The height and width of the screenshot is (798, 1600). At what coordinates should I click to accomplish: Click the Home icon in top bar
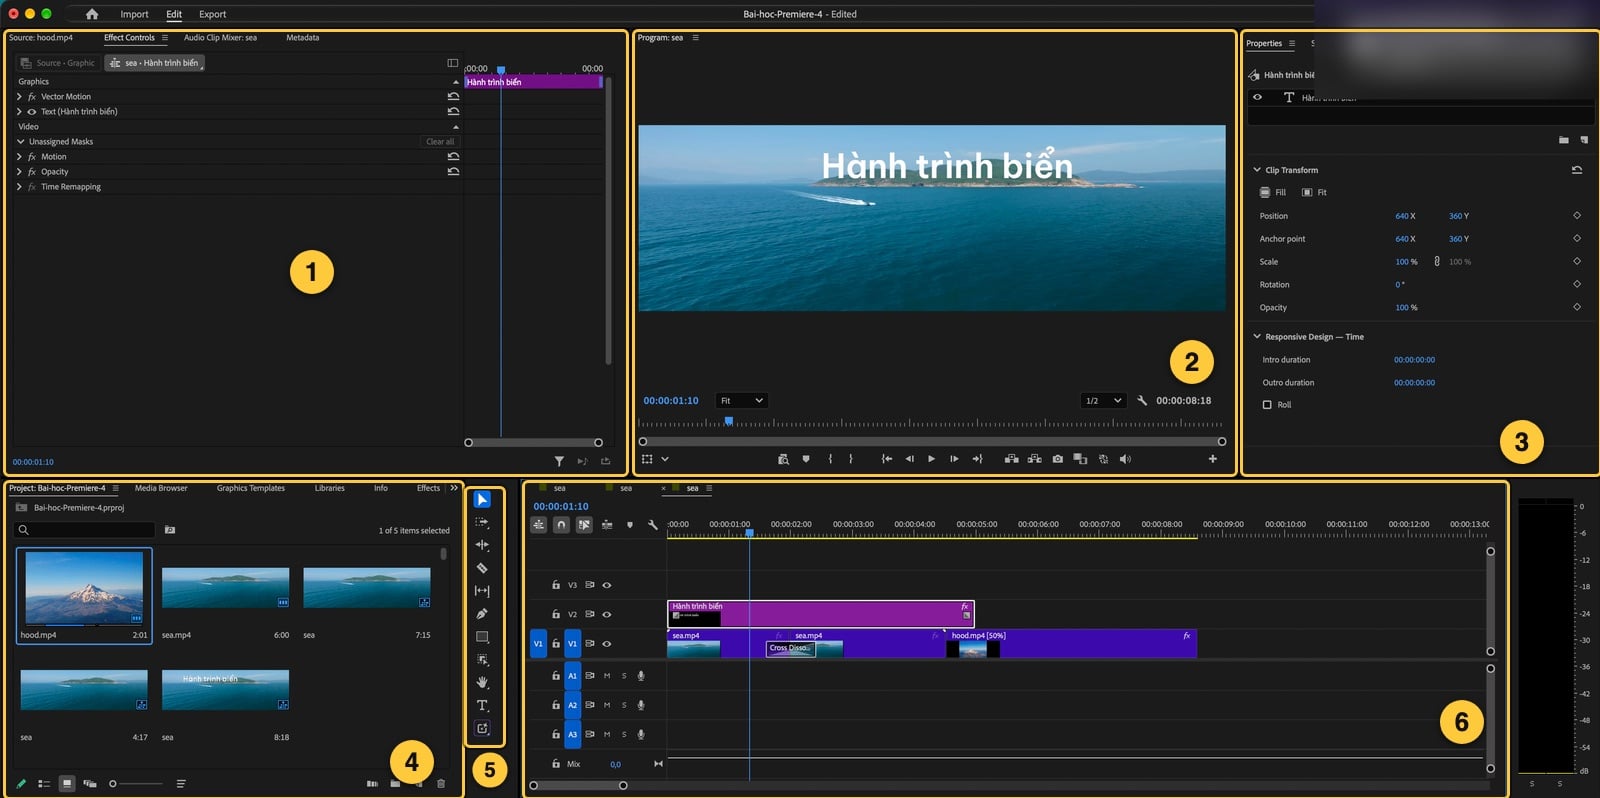click(92, 14)
